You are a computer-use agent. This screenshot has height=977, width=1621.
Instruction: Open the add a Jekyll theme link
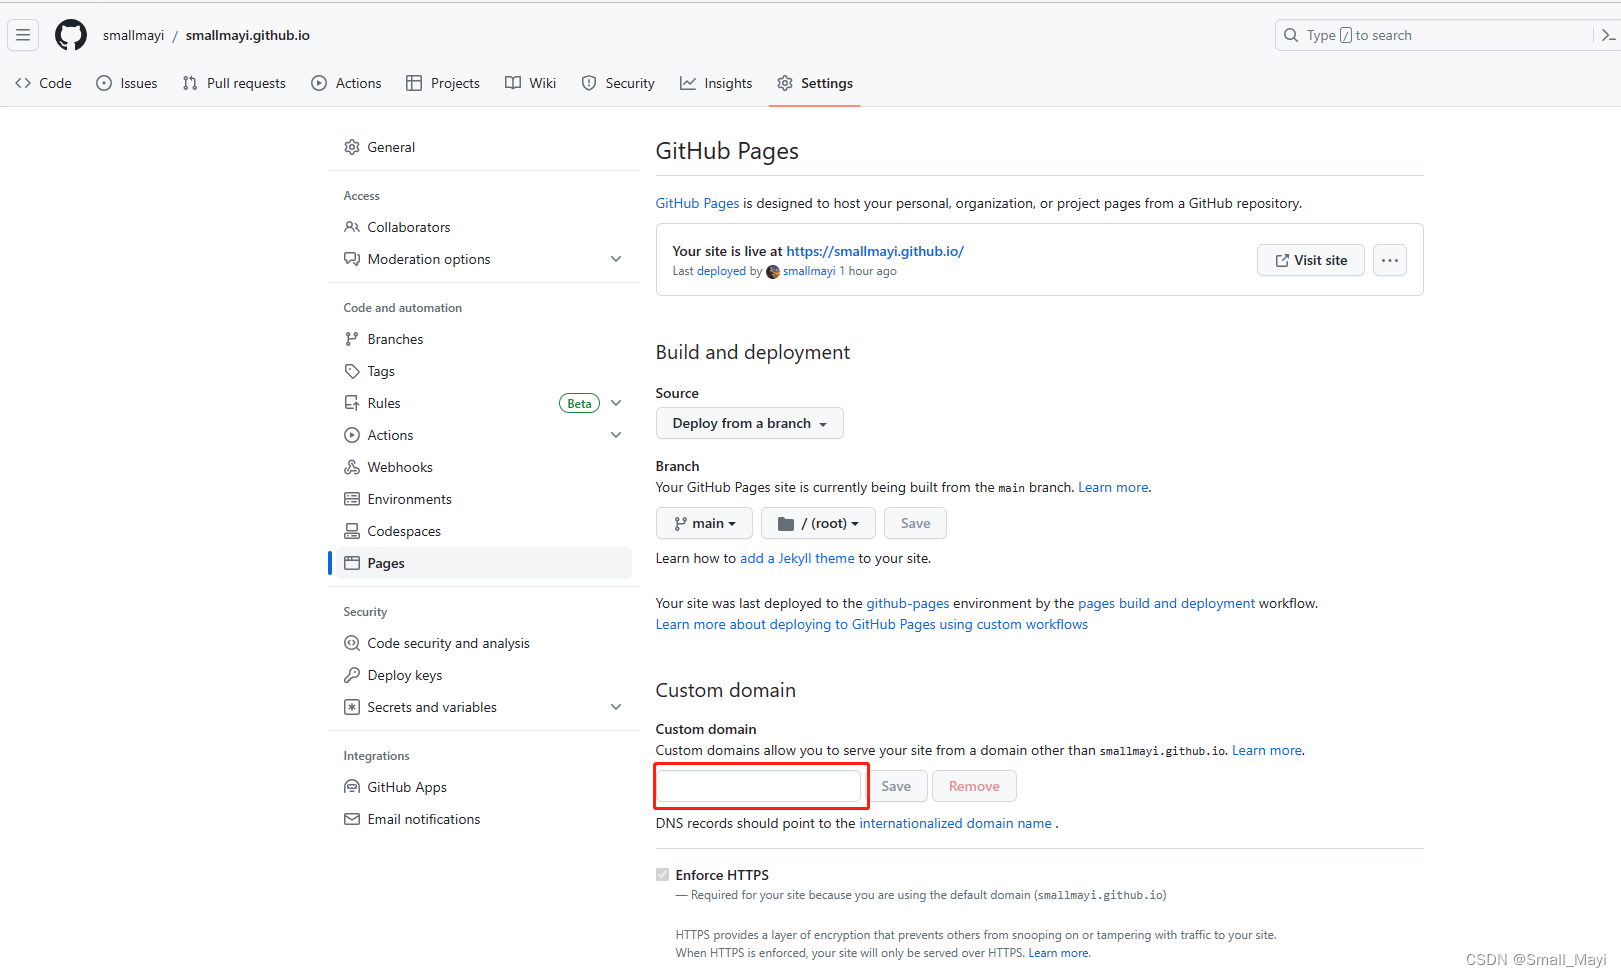797,558
